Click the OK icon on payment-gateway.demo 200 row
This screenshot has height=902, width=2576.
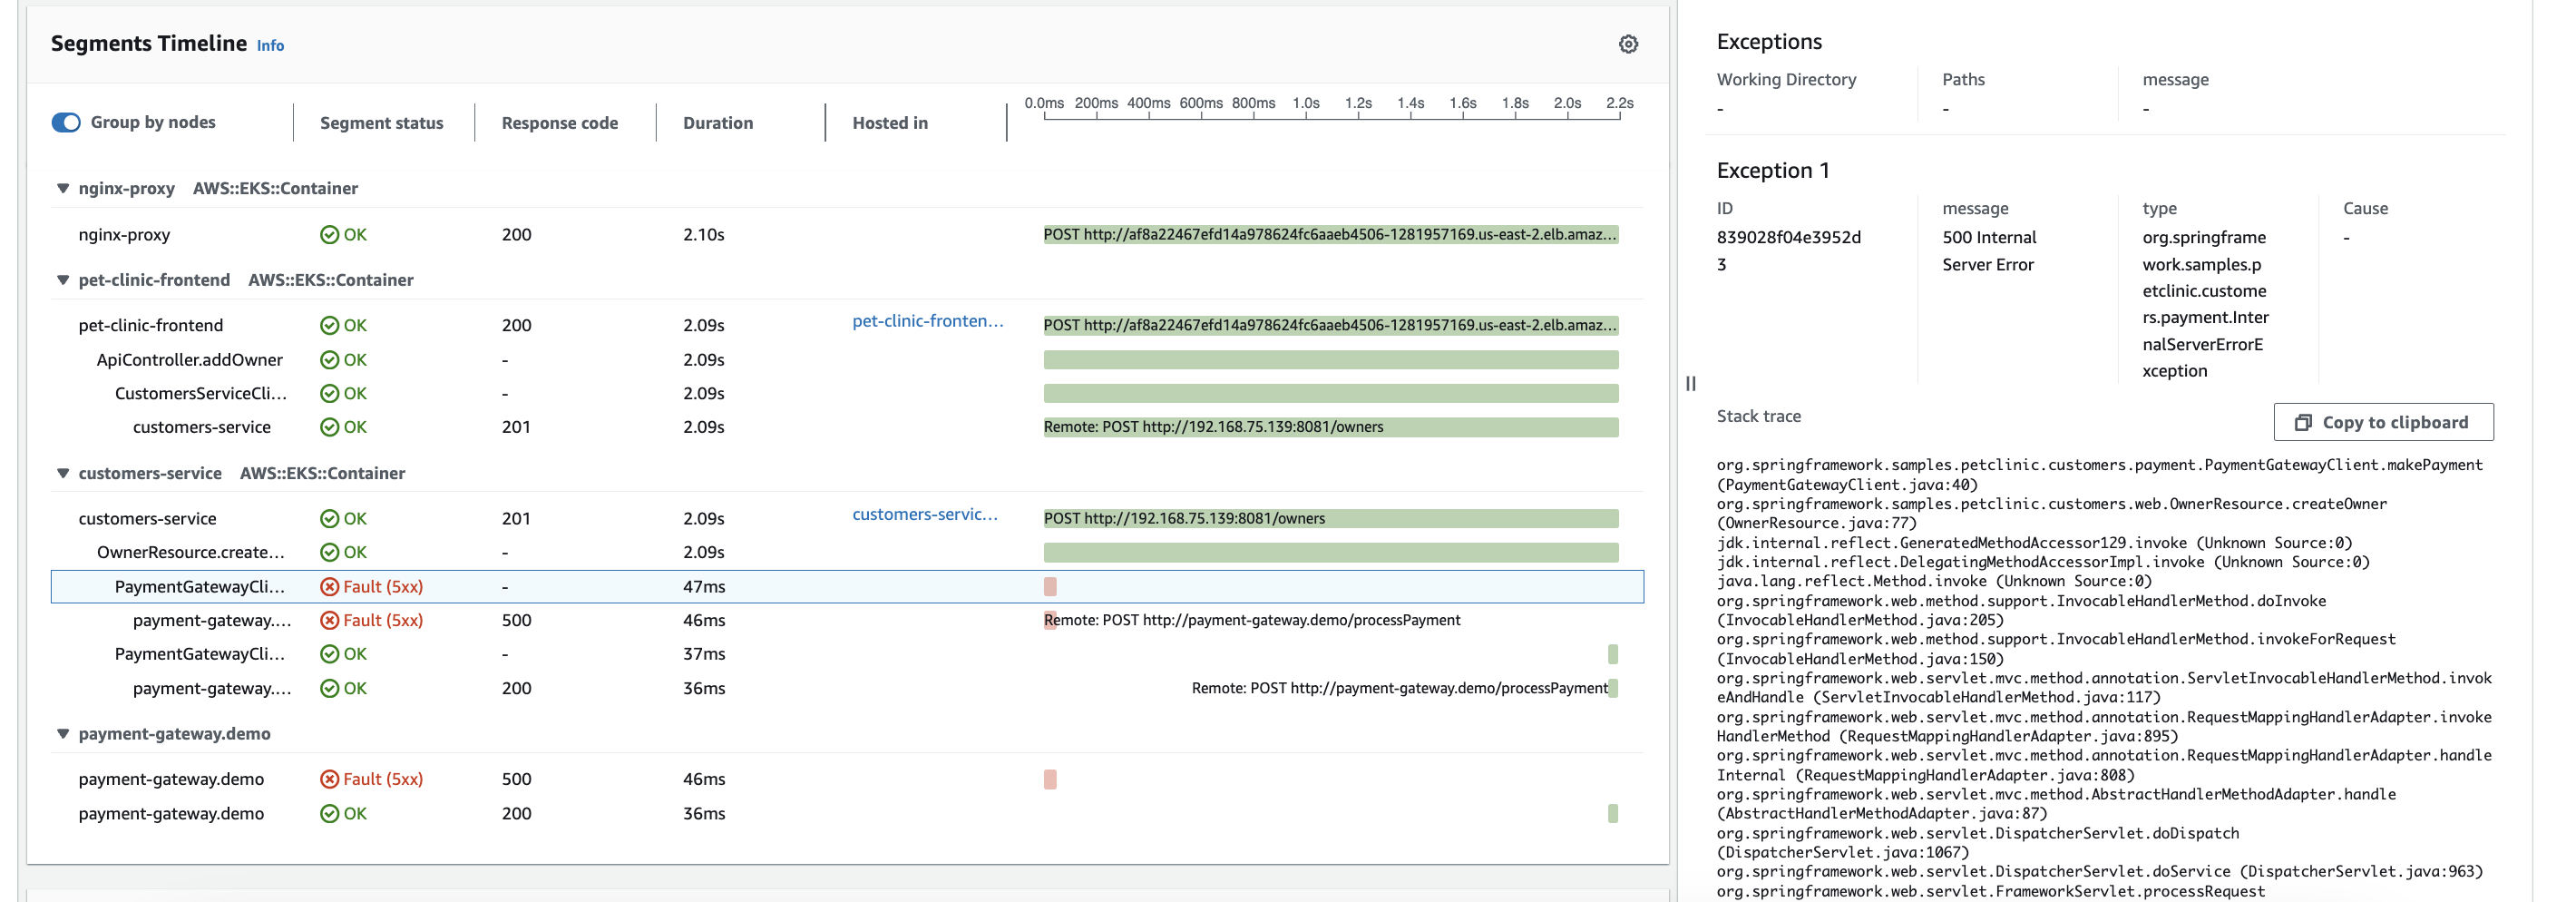pyautogui.click(x=329, y=814)
